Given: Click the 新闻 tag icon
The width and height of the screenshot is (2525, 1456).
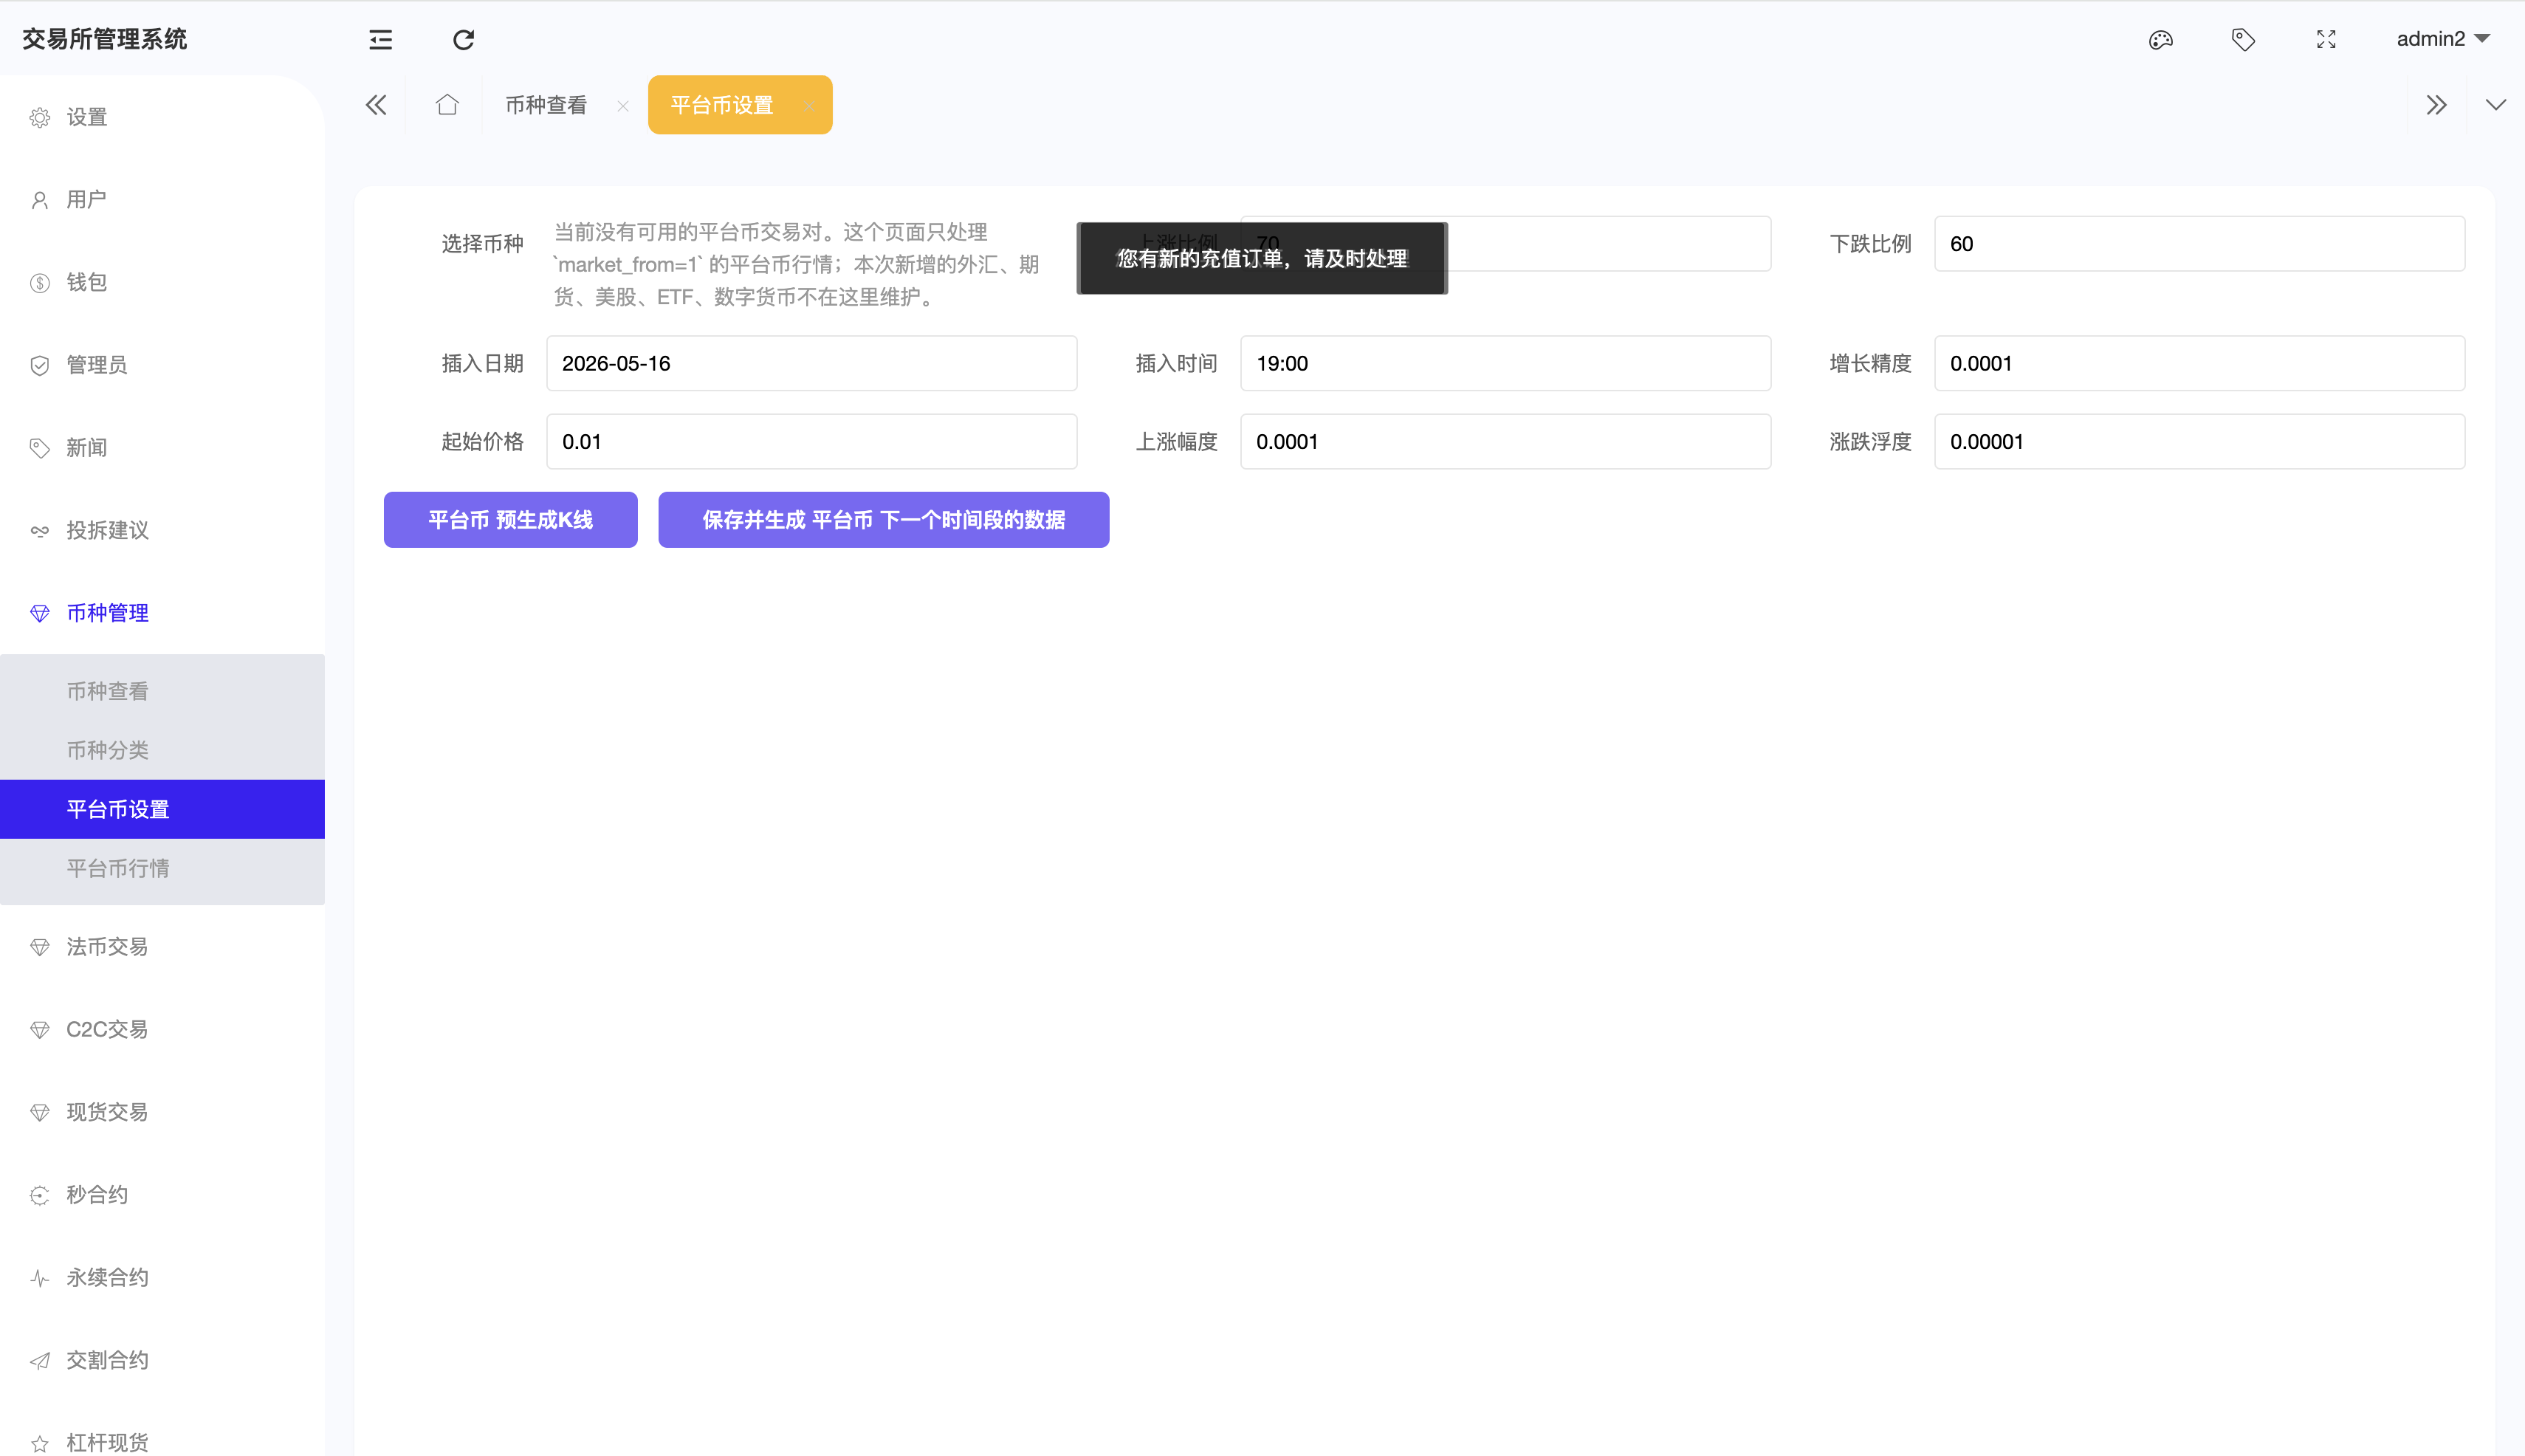Looking at the screenshot, I should pos(40,448).
